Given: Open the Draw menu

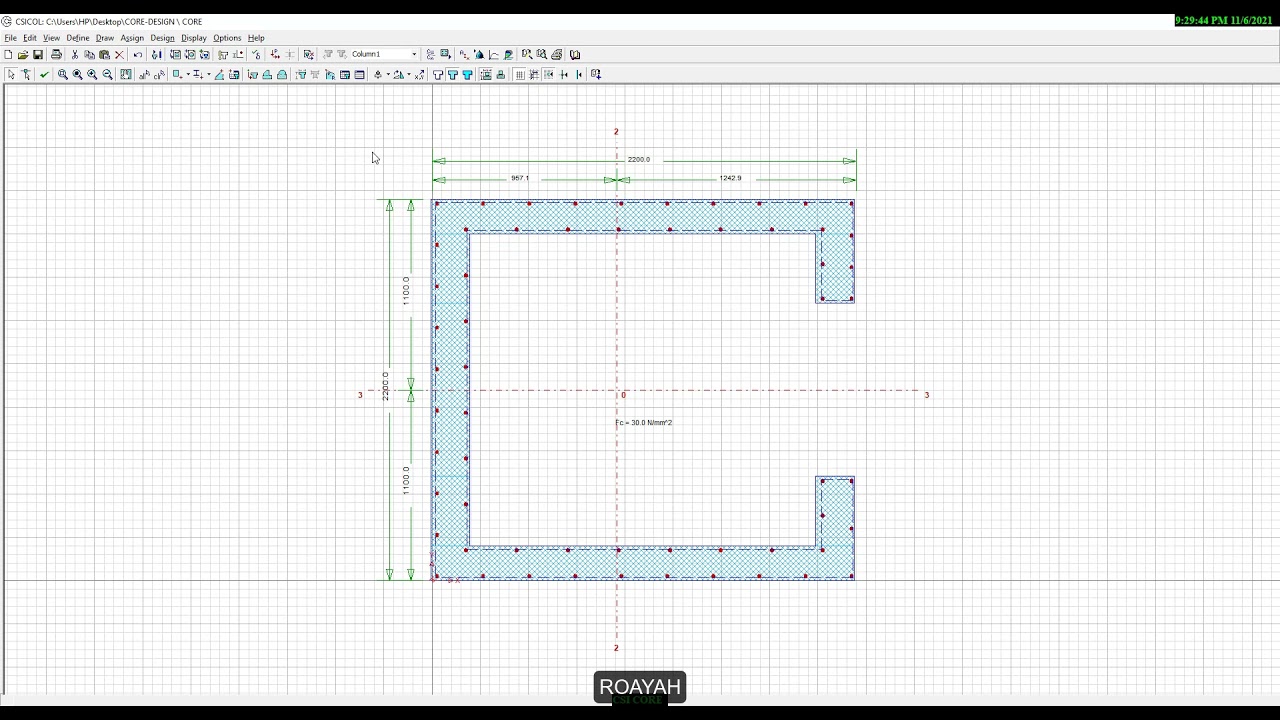Looking at the screenshot, I should [105, 38].
